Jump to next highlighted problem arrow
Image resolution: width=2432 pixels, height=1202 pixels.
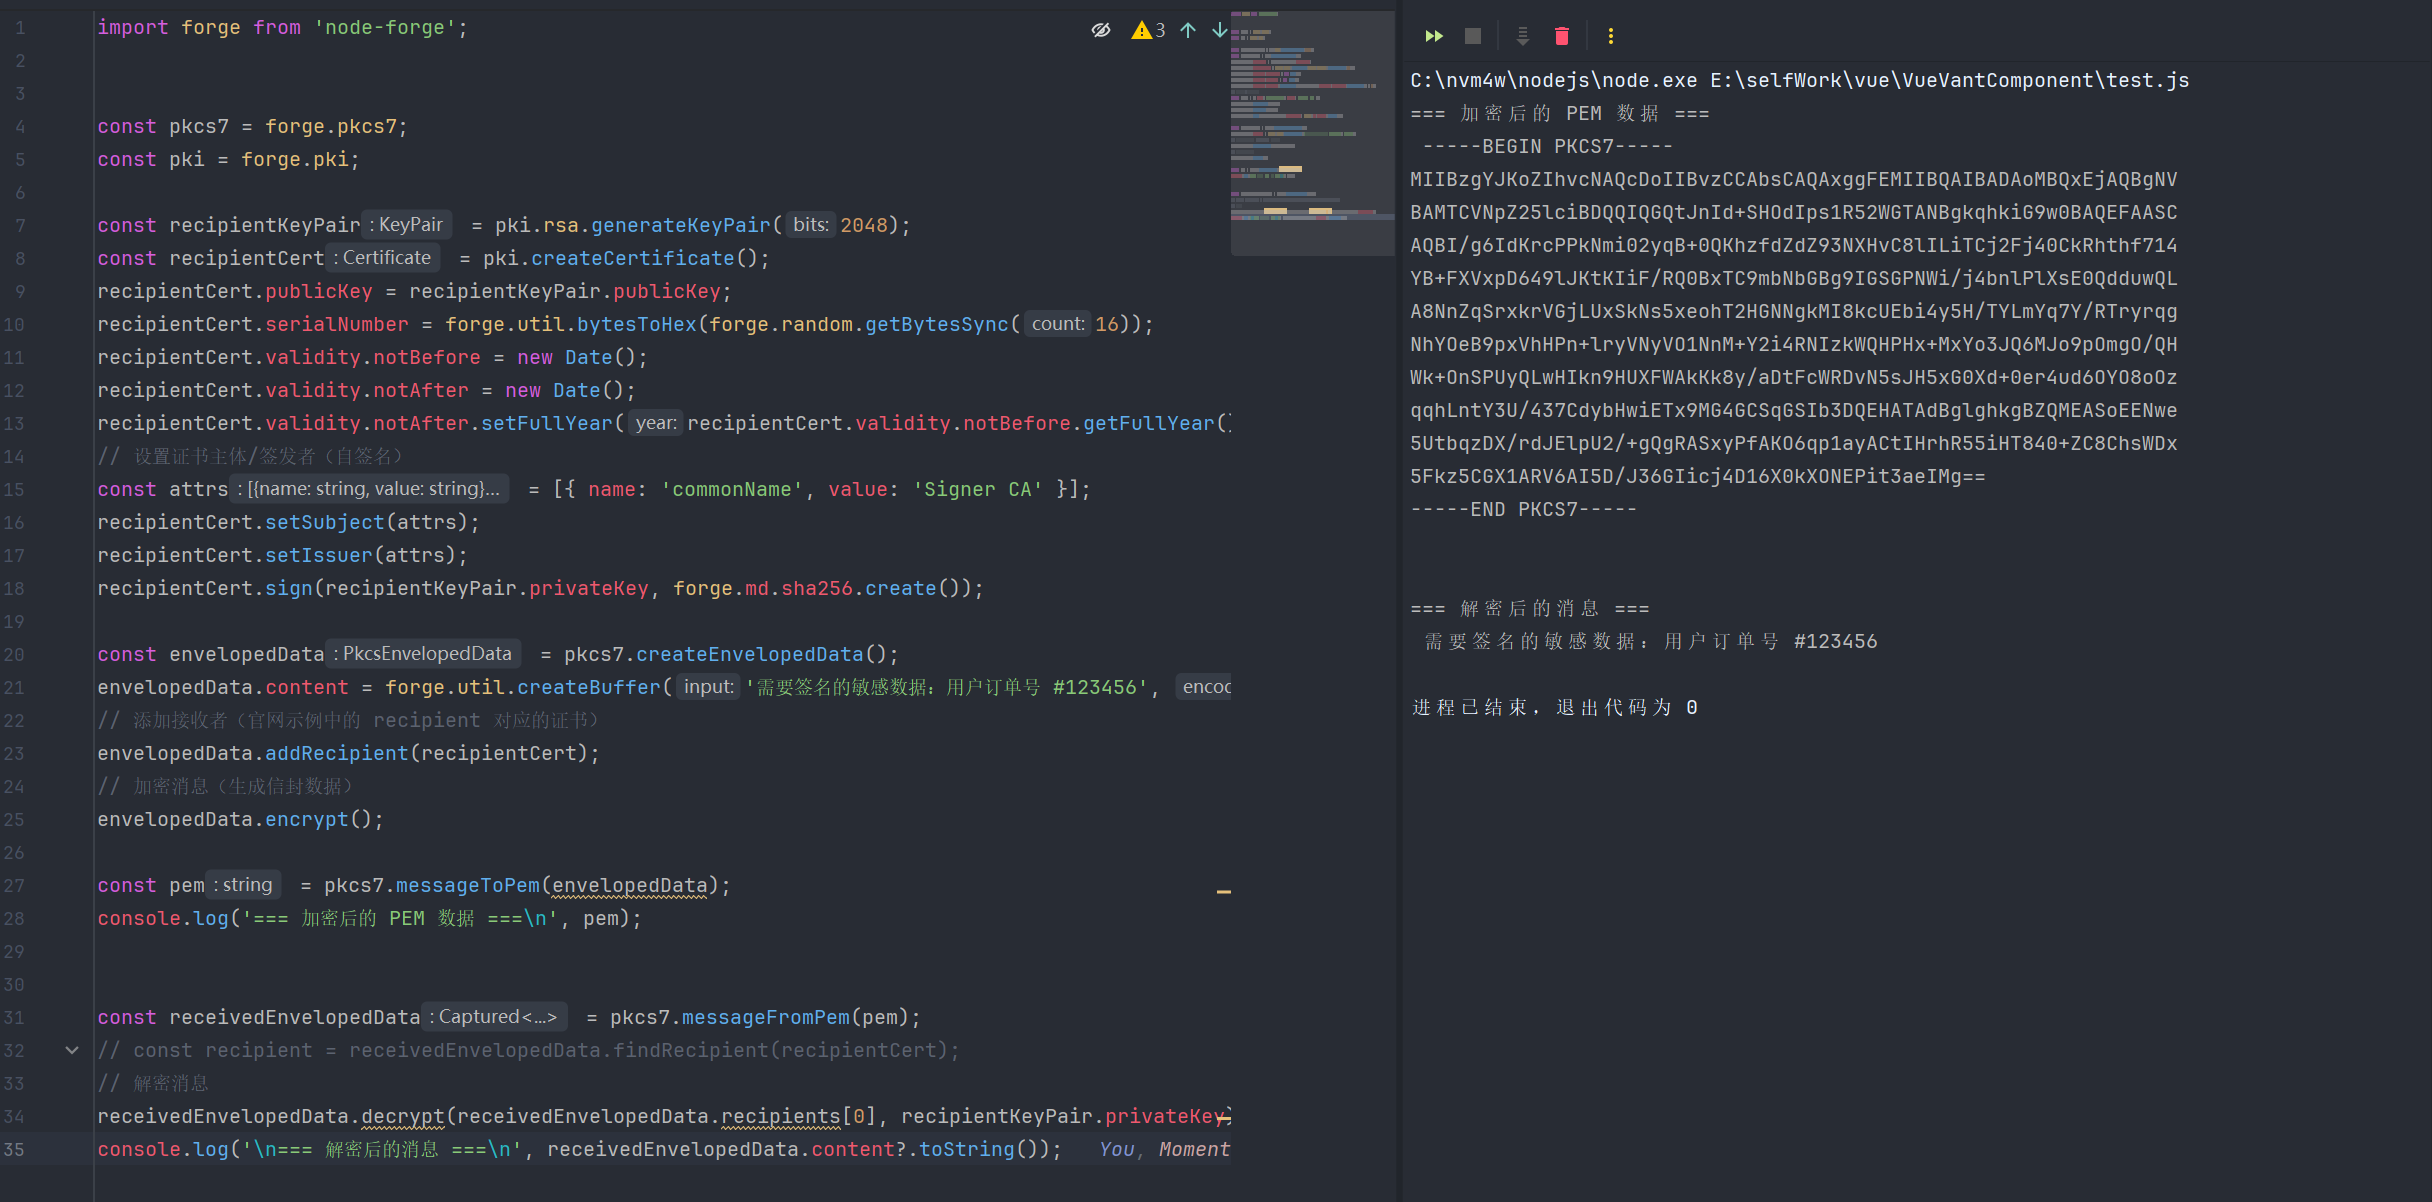[1219, 30]
